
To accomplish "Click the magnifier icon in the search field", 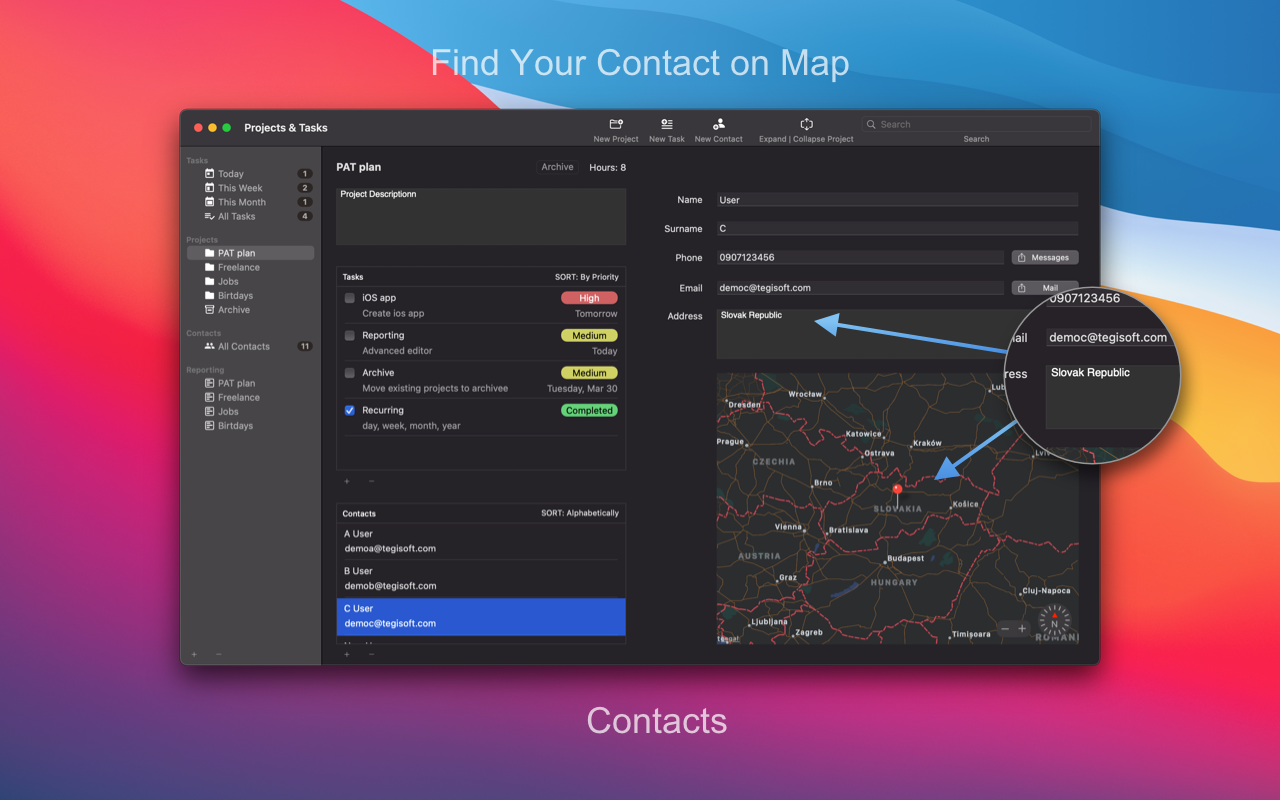I will click(872, 124).
